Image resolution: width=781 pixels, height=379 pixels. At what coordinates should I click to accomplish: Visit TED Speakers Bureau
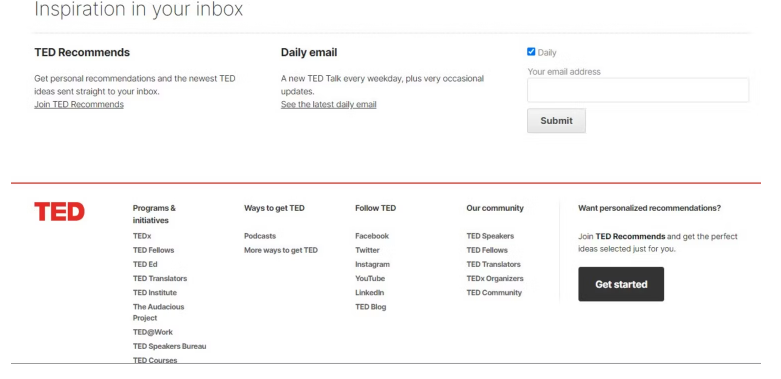169,346
